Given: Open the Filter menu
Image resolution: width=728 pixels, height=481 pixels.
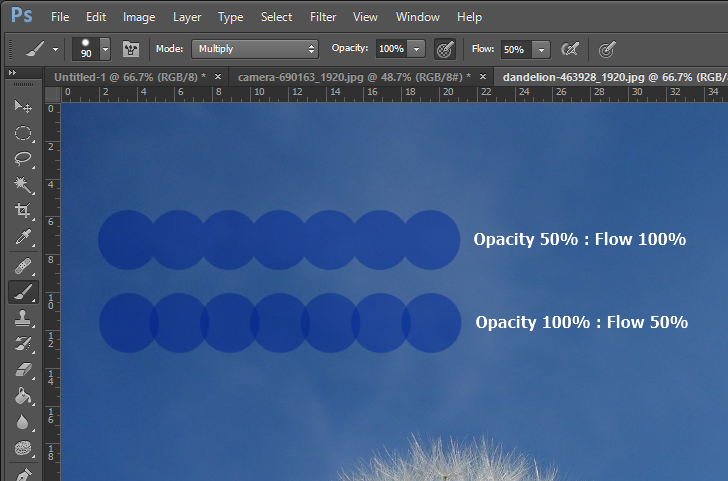Looking at the screenshot, I should [x=323, y=17].
